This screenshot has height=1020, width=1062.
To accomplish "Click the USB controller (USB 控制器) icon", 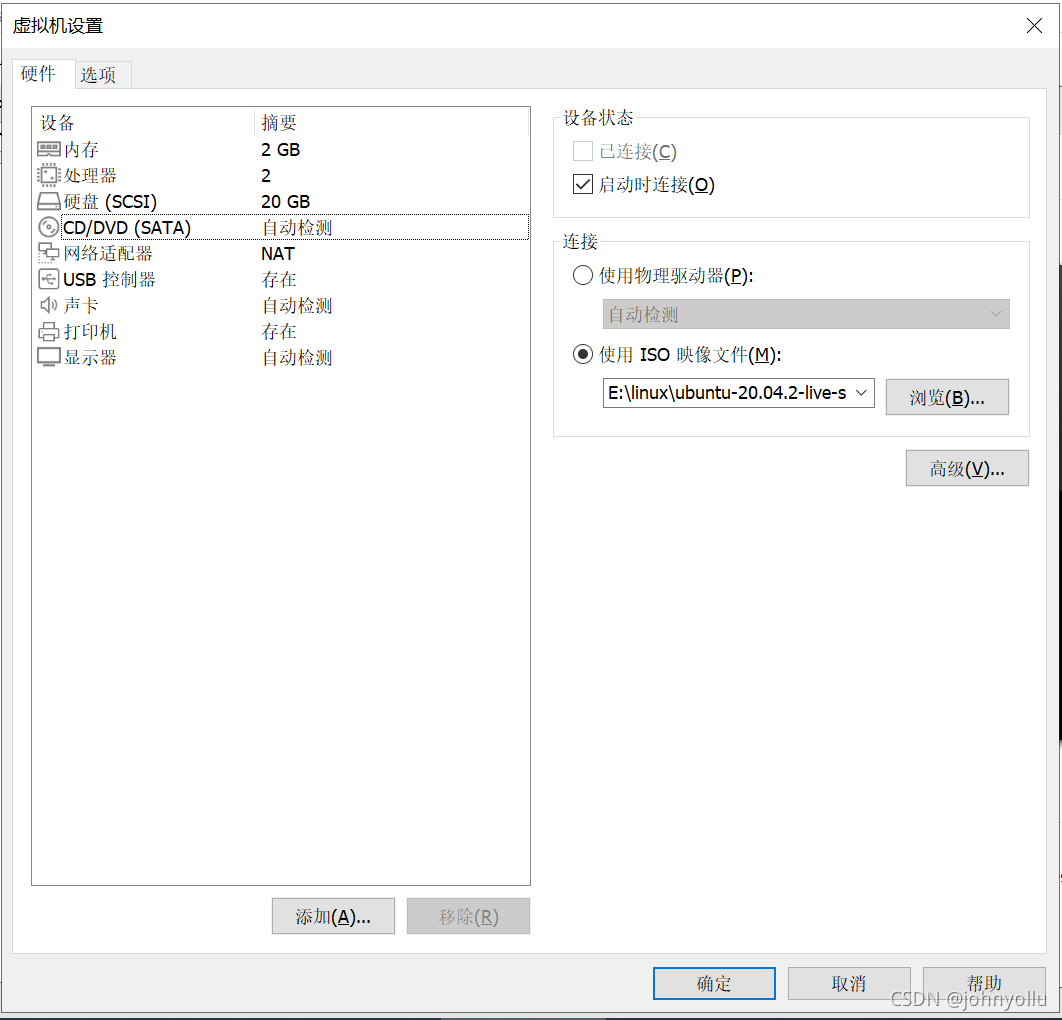I will click(49, 279).
